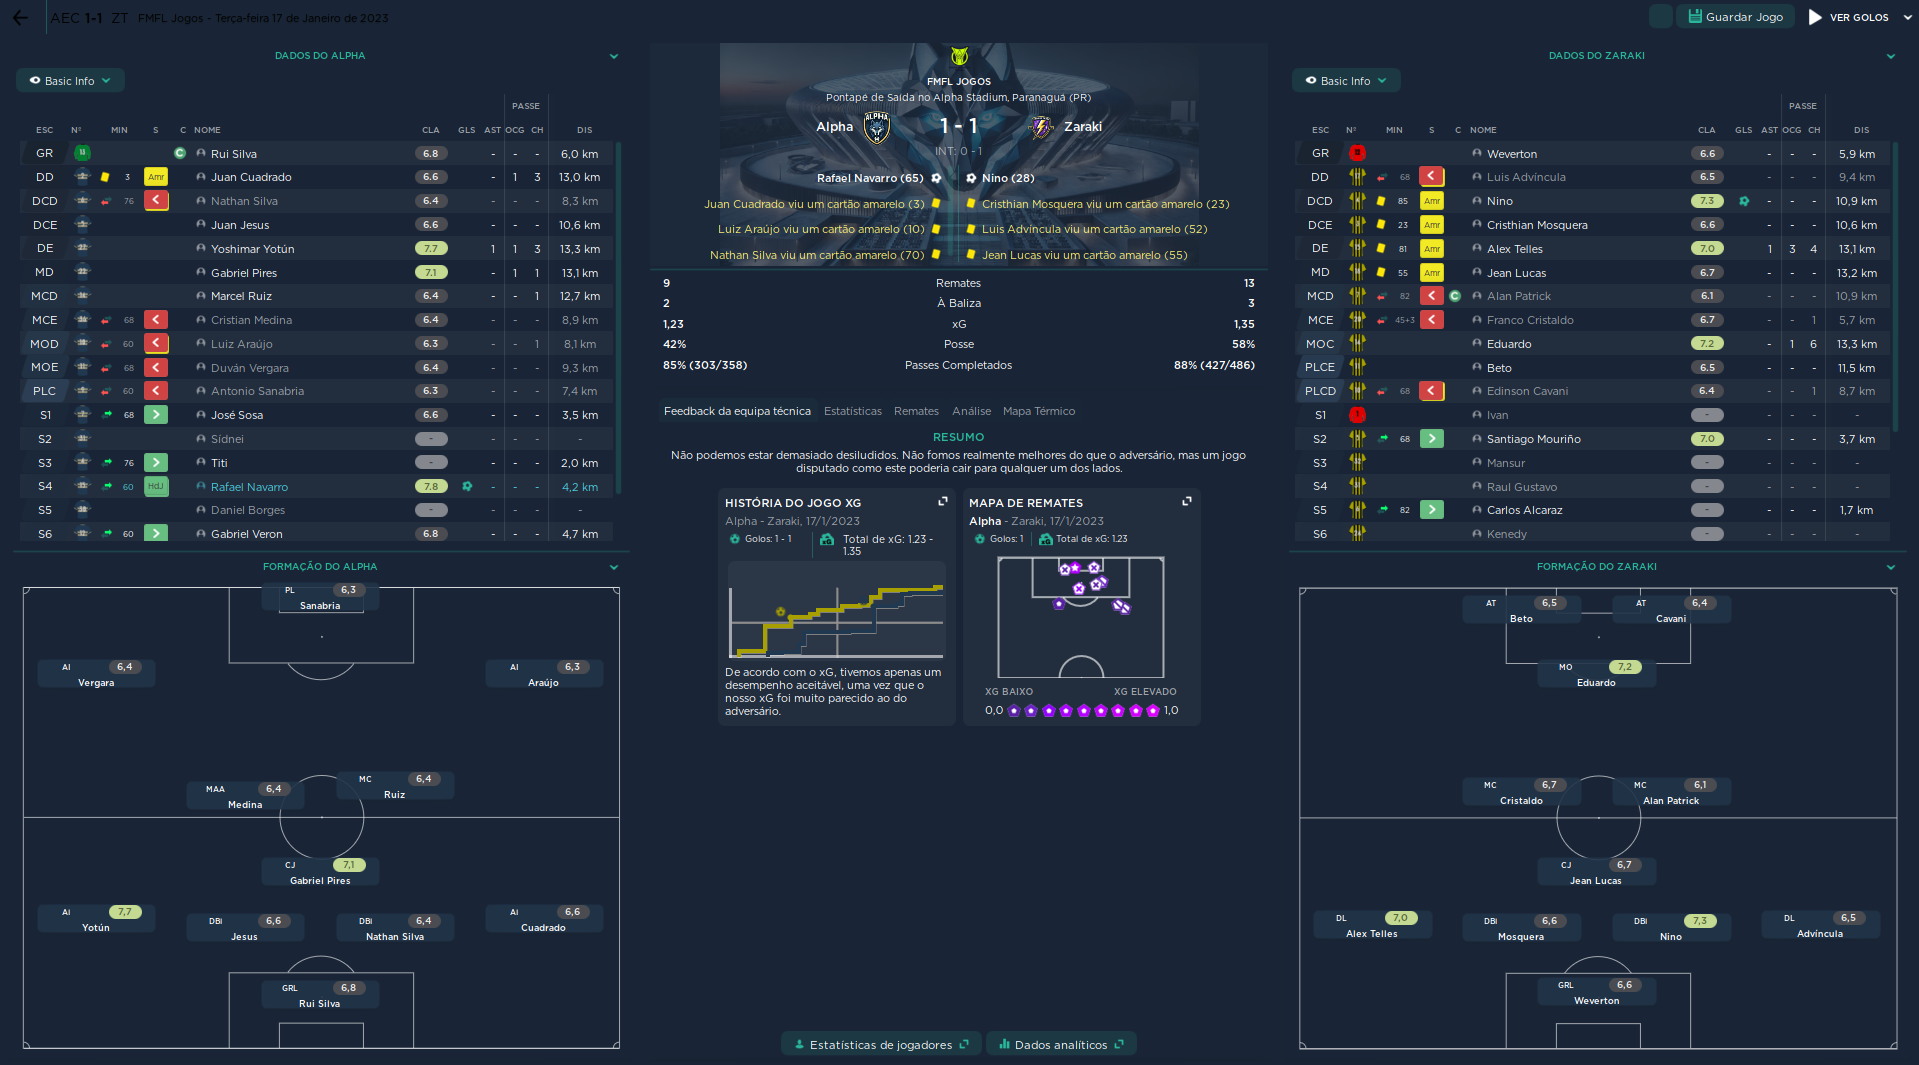
Task: Open Basic Info dropdown for Zaraki
Action: [x=1346, y=81]
